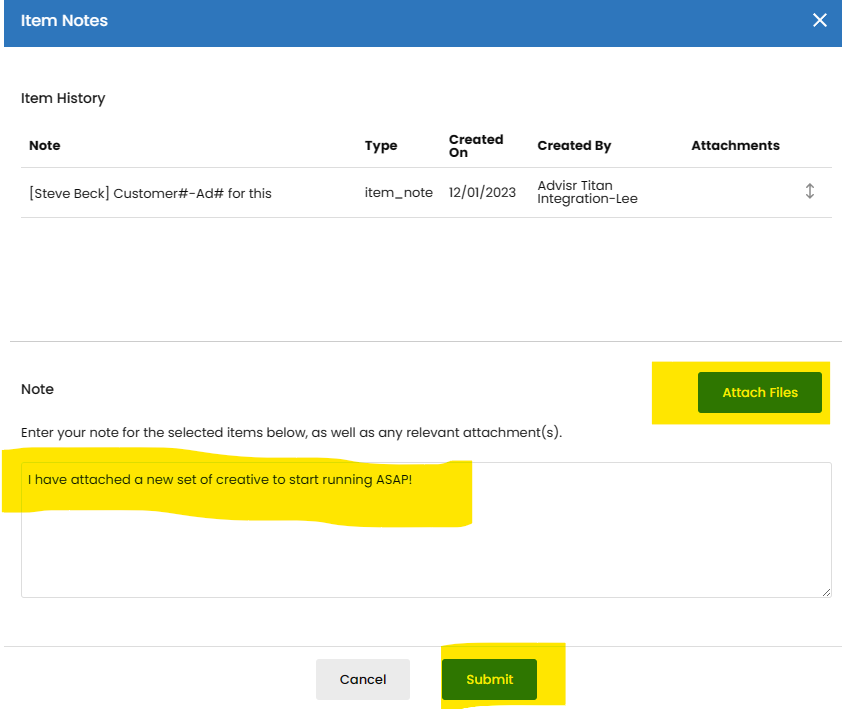Image resolution: width=842 pixels, height=710 pixels.
Task: Sort by the Created By column header
Action: pos(574,146)
